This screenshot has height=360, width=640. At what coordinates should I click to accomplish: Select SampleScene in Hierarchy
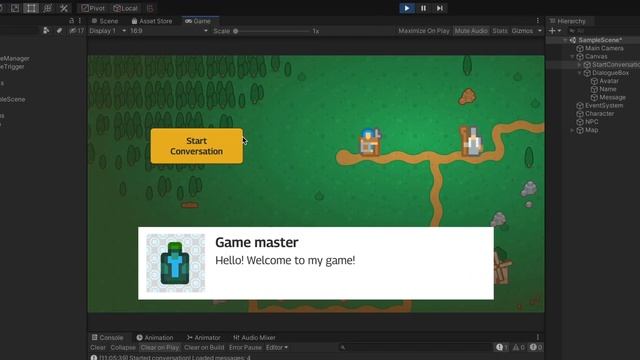600,40
